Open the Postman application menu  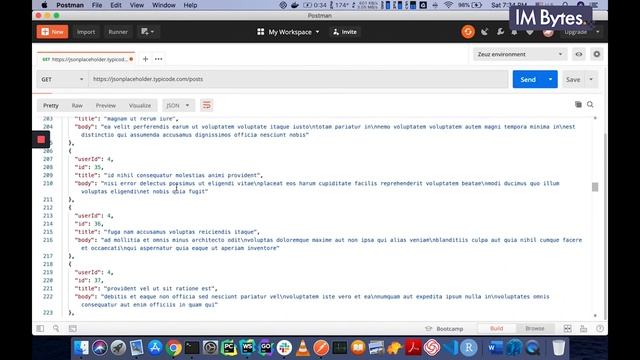70,5
